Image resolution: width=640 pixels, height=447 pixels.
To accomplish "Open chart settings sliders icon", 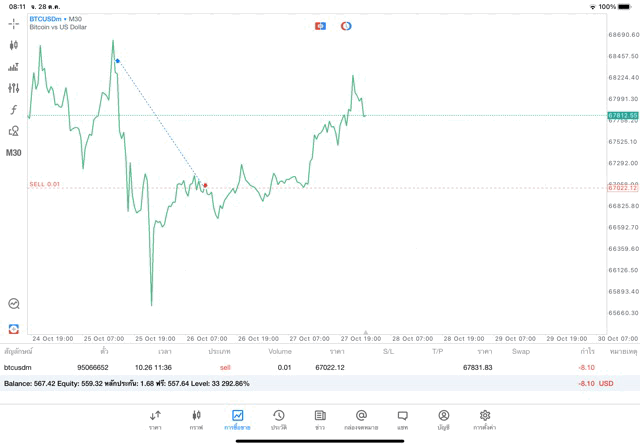I will point(14,88).
